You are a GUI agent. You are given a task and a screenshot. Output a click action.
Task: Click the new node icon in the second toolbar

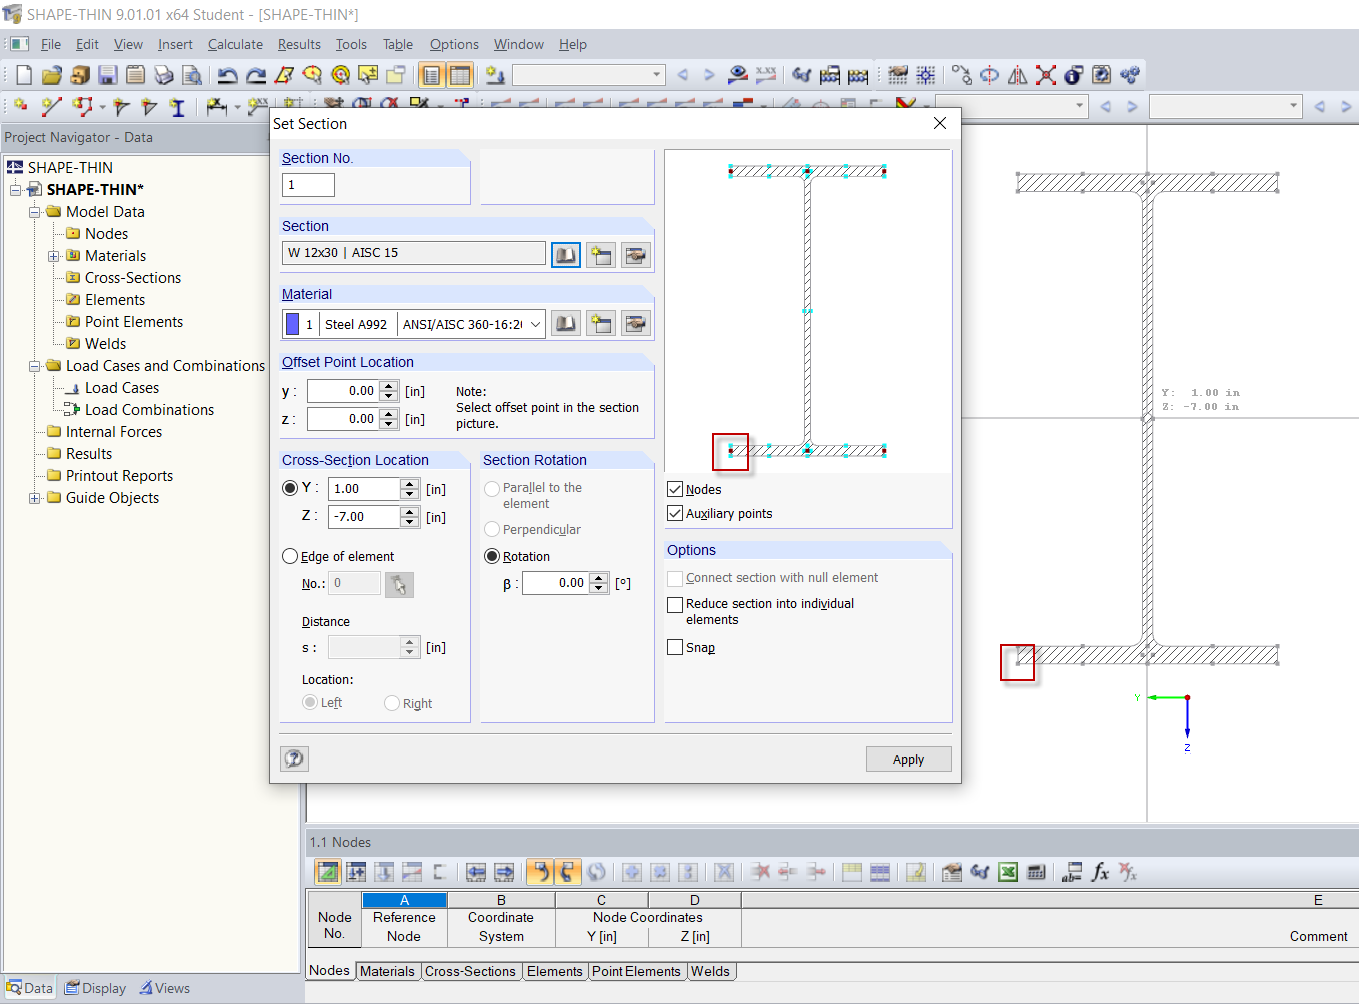coord(20,105)
